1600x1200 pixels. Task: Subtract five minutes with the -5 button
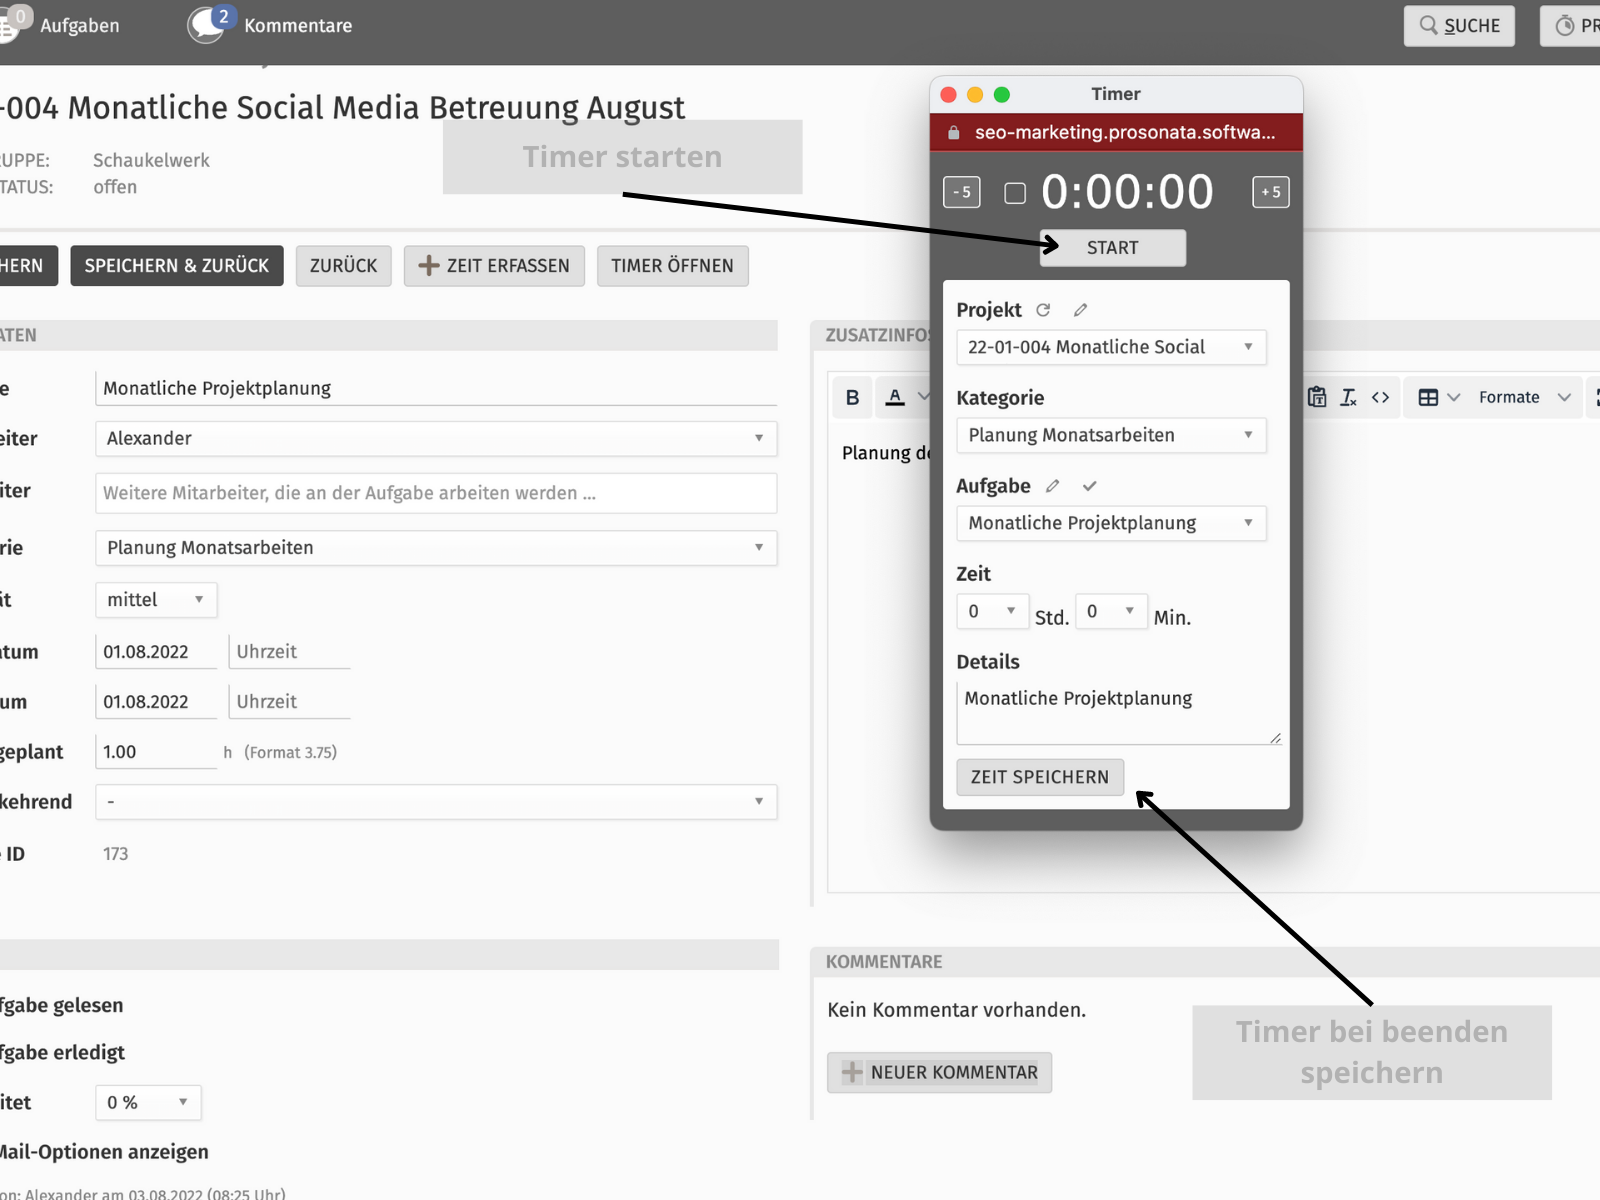(961, 192)
